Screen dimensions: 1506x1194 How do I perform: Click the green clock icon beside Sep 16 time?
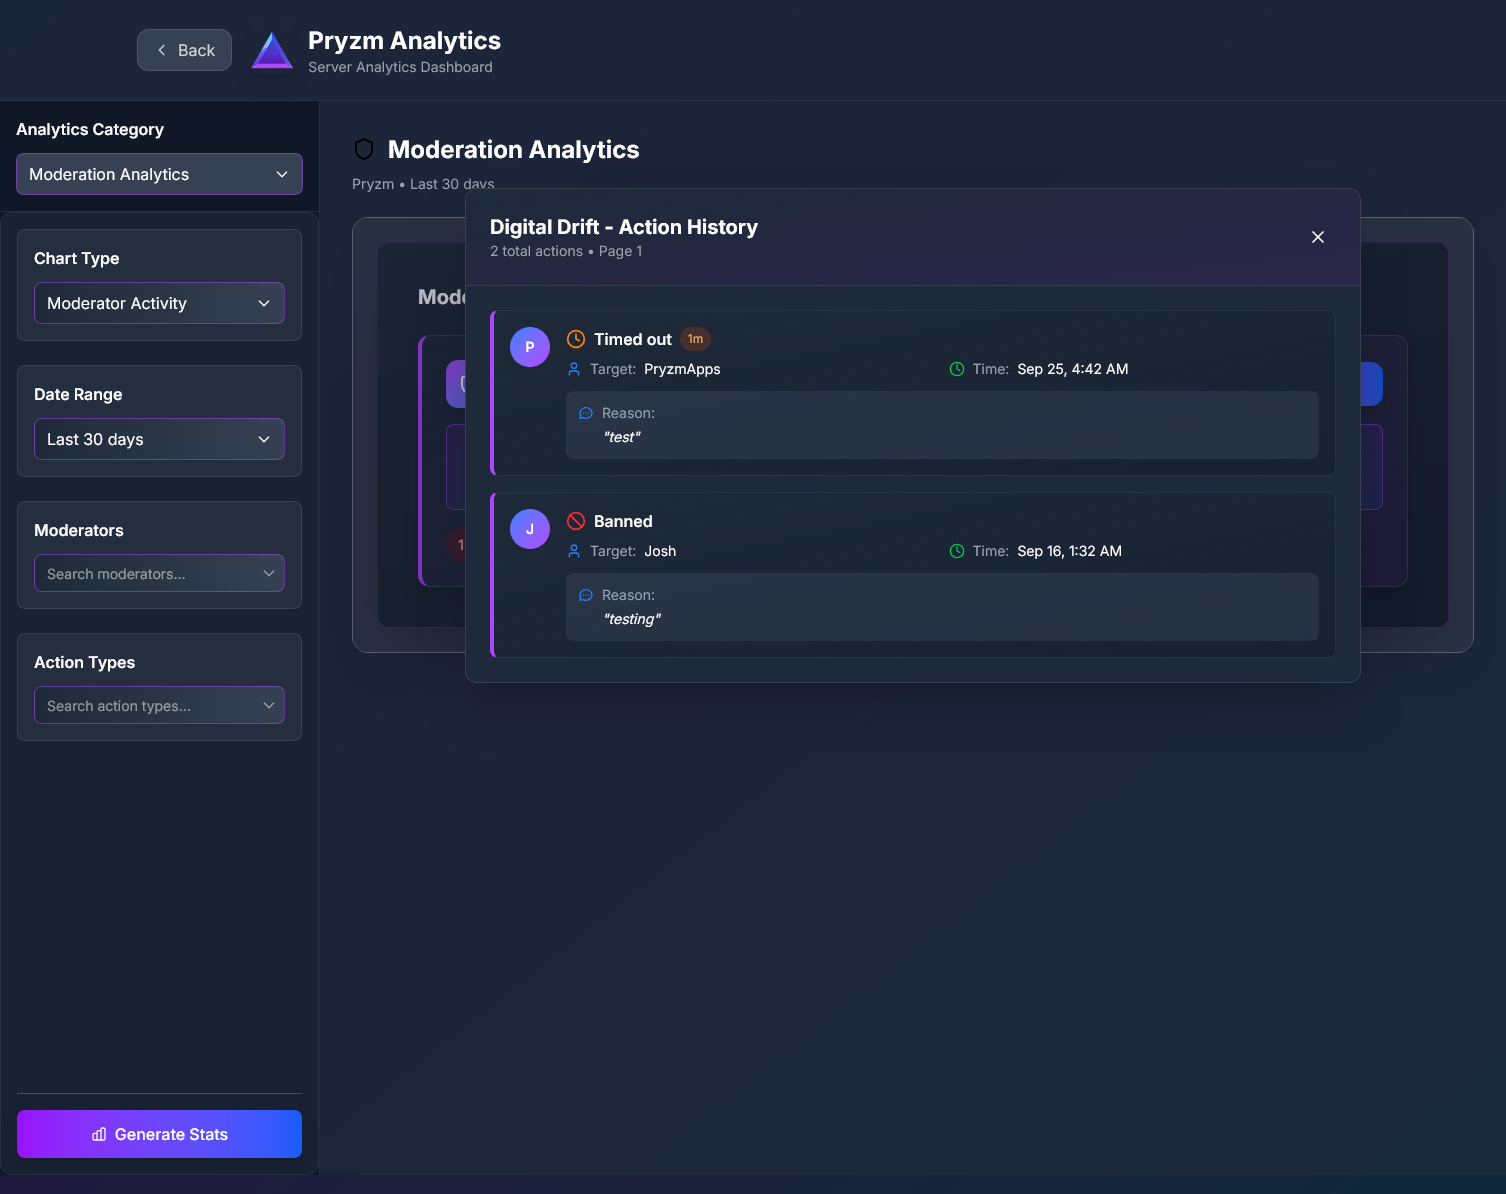click(955, 550)
